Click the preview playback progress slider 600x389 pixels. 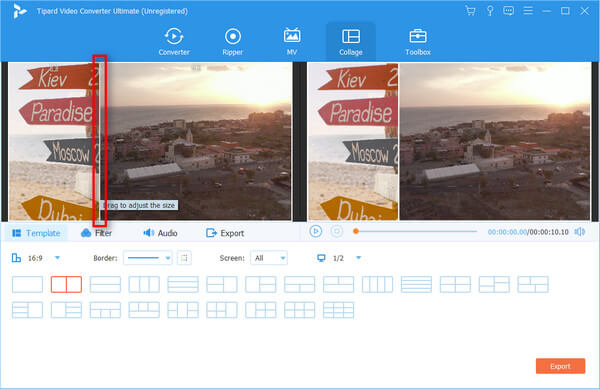tap(415, 231)
